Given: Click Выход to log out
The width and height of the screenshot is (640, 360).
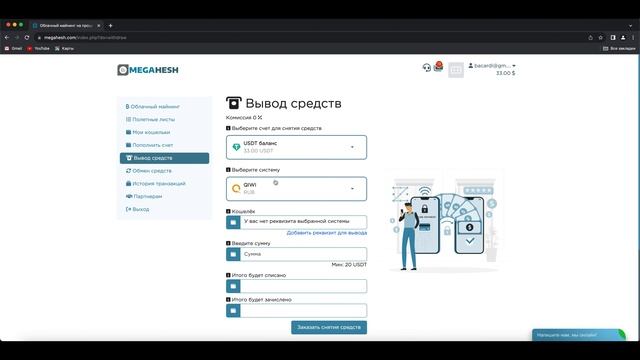Looking at the screenshot, I should [x=138, y=209].
